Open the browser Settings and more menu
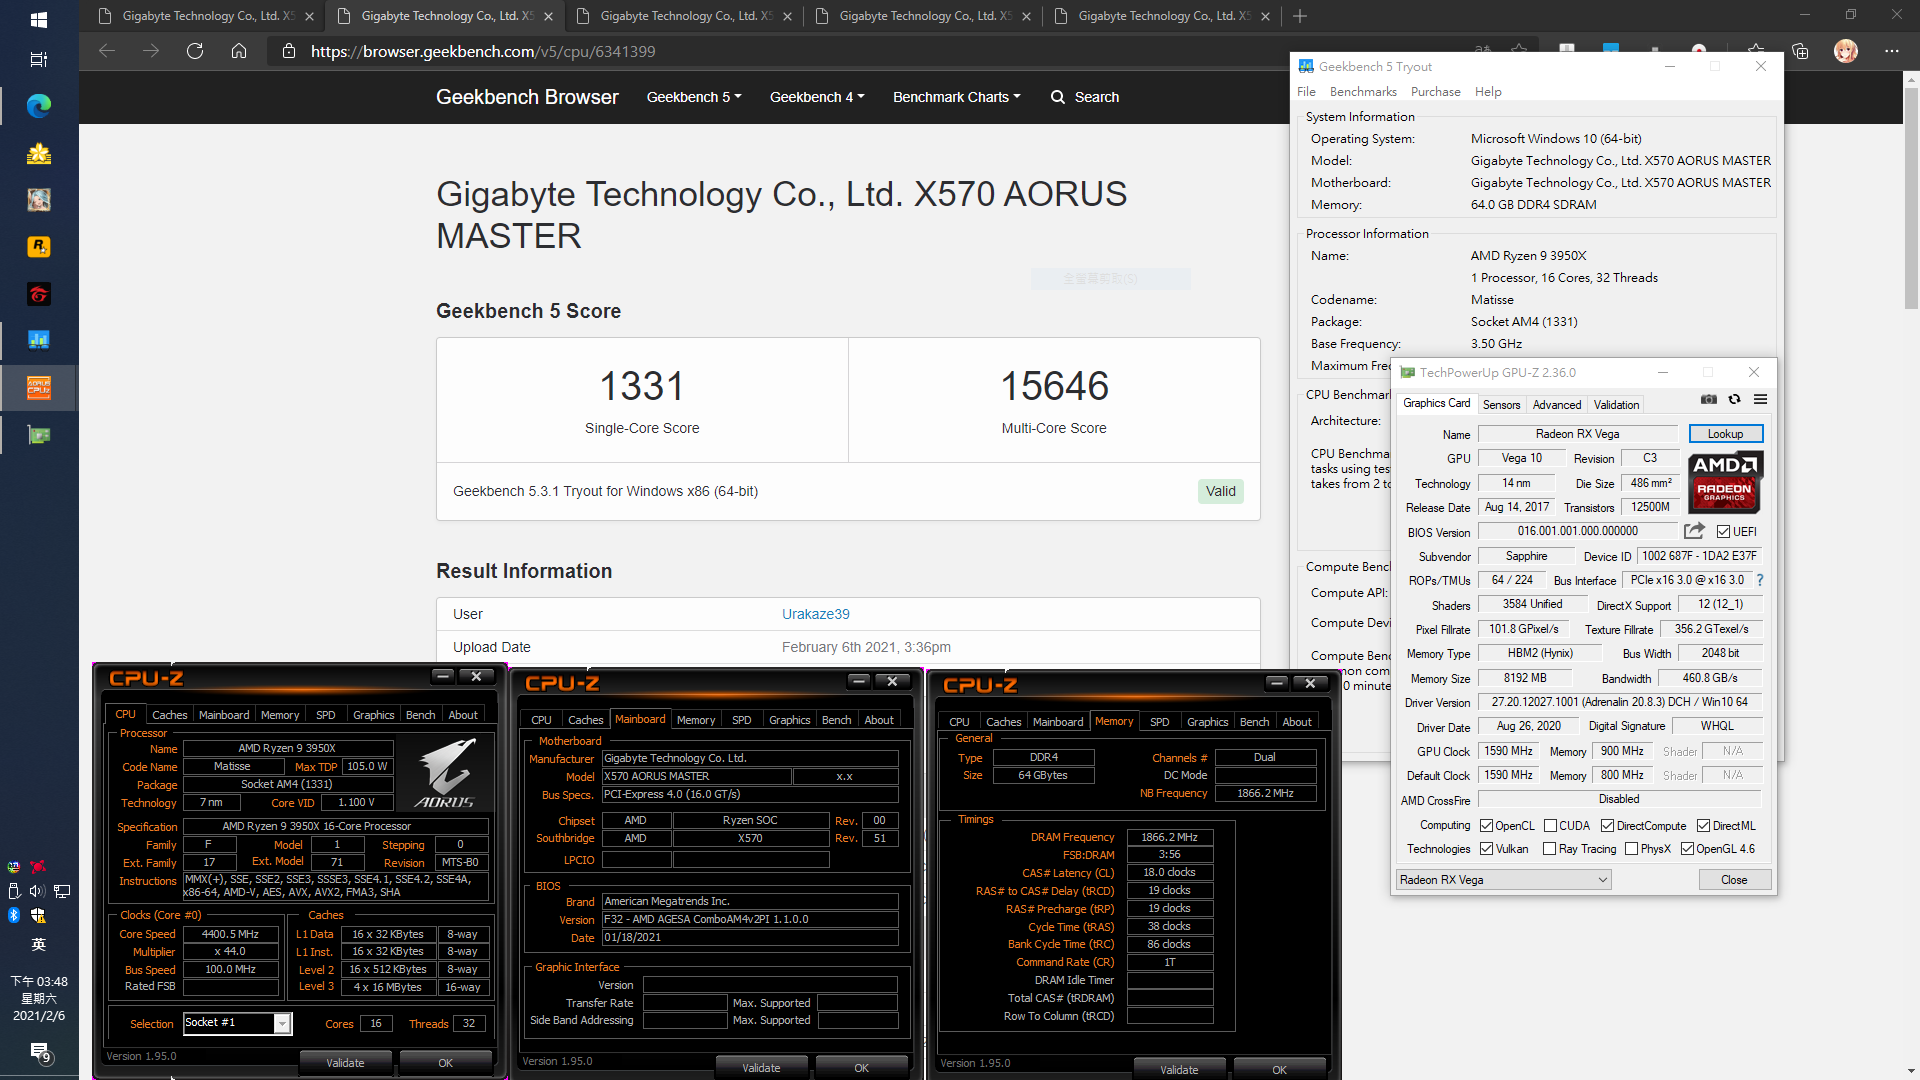Viewport: 1920px width, 1080px height. pos(1892,51)
